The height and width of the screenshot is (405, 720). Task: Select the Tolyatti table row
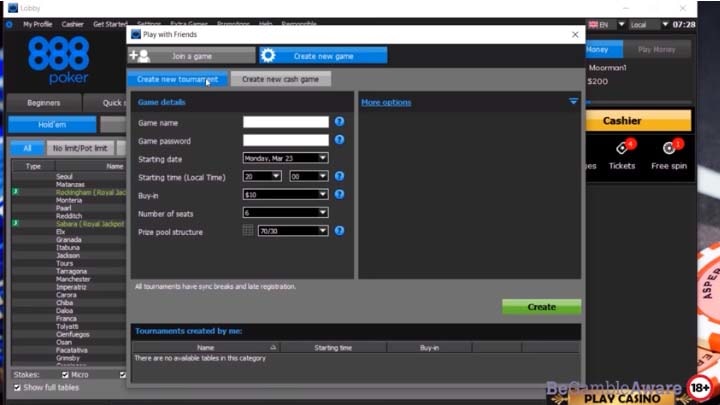tap(69, 326)
